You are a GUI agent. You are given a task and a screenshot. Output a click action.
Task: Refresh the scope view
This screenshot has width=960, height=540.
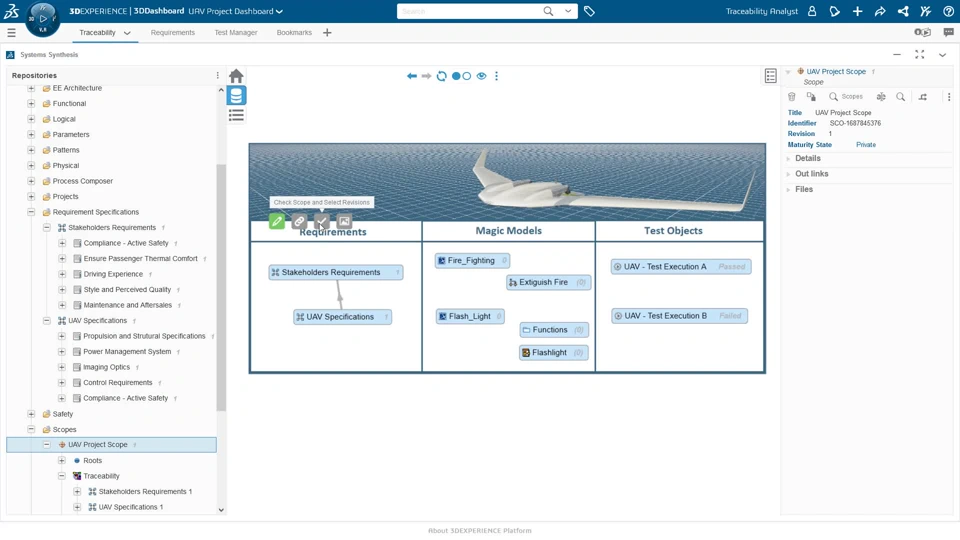pos(441,76)
